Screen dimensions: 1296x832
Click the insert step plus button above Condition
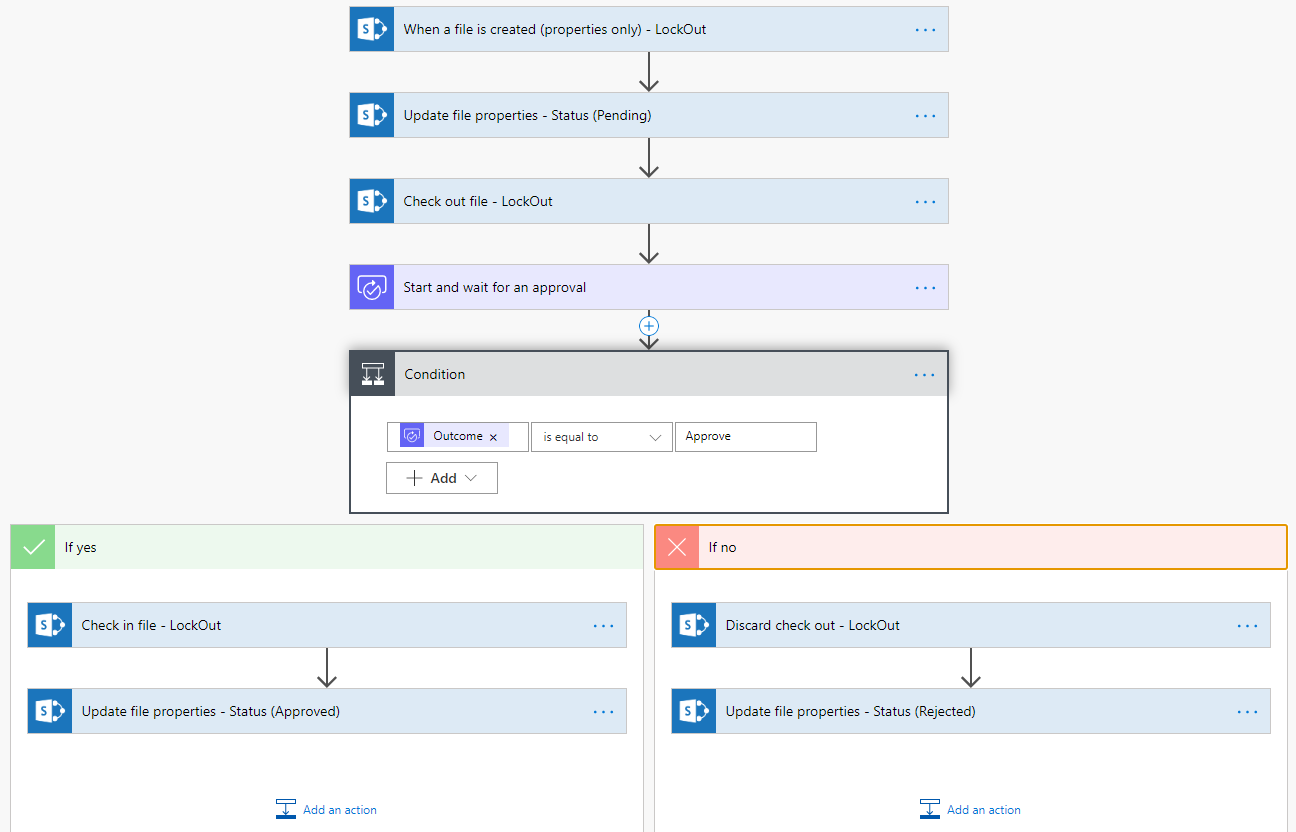pyautogui.click(x=649, y=325)
